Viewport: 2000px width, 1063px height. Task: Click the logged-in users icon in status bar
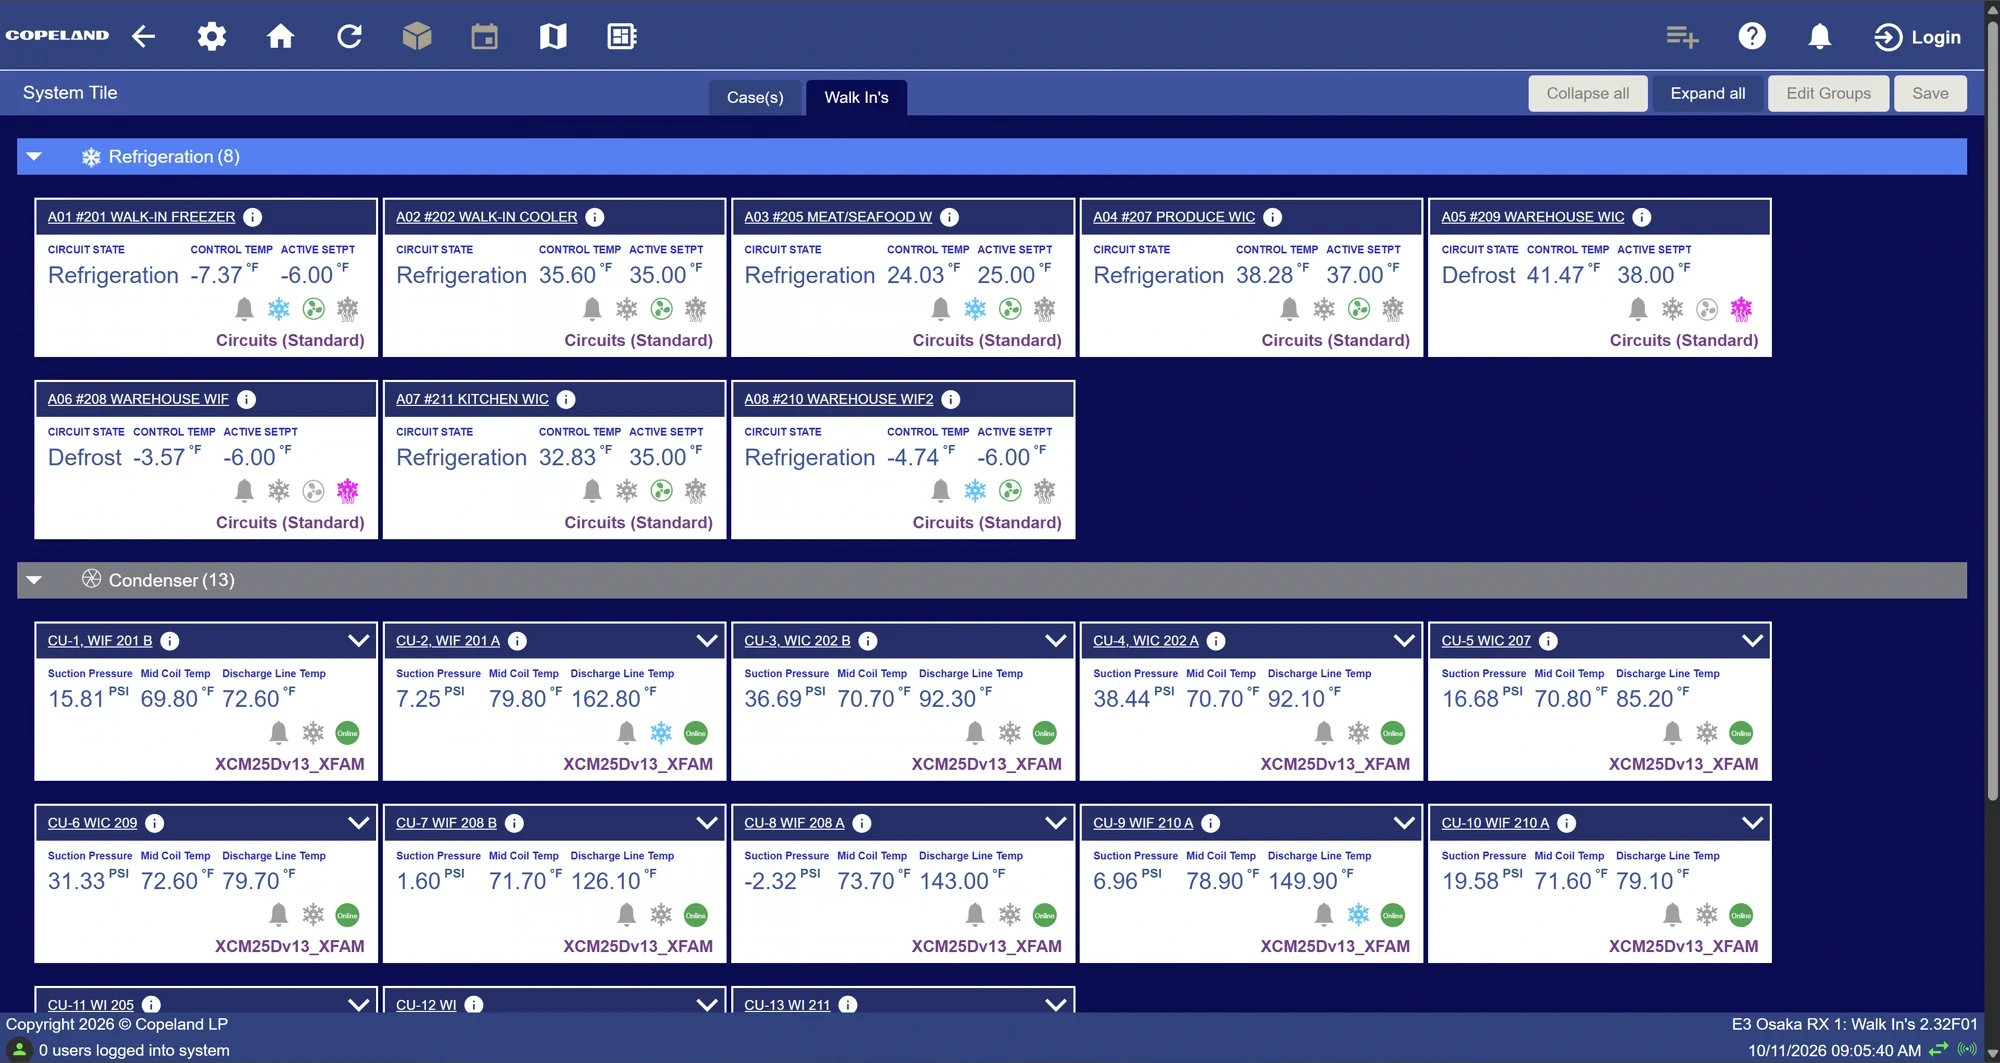point(19,1050)
